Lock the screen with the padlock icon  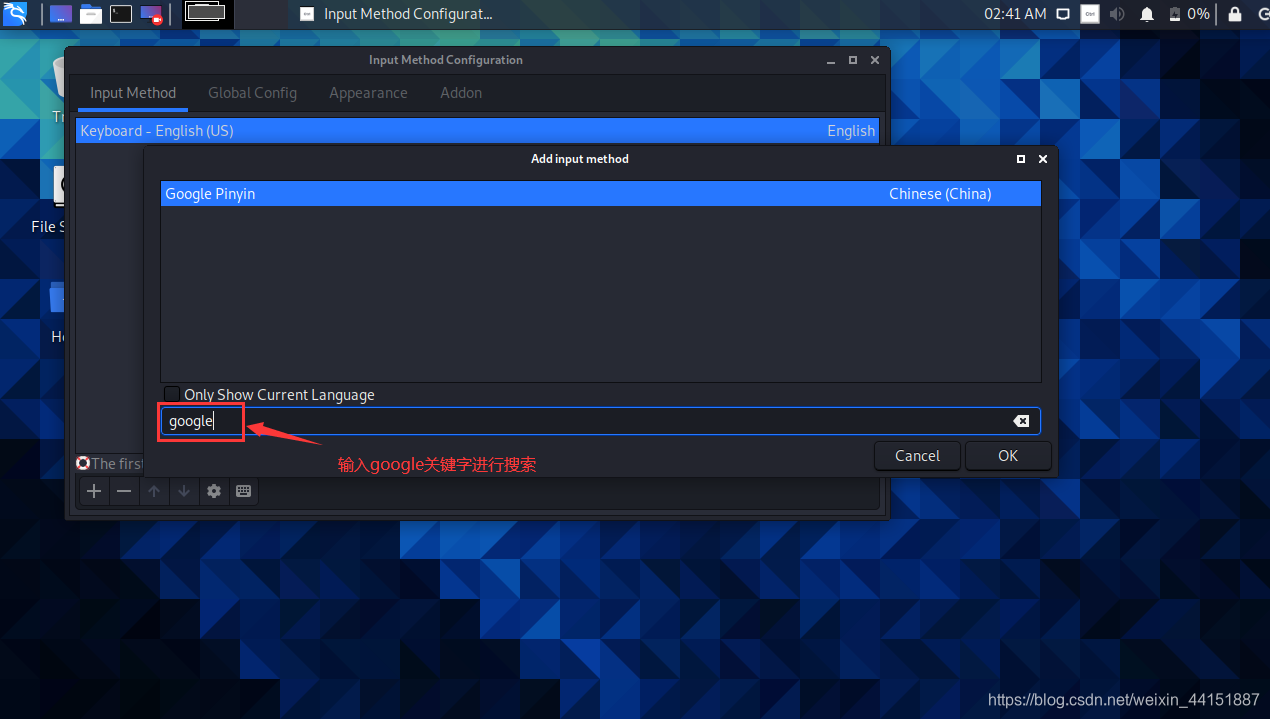[x=1235, y=14]
